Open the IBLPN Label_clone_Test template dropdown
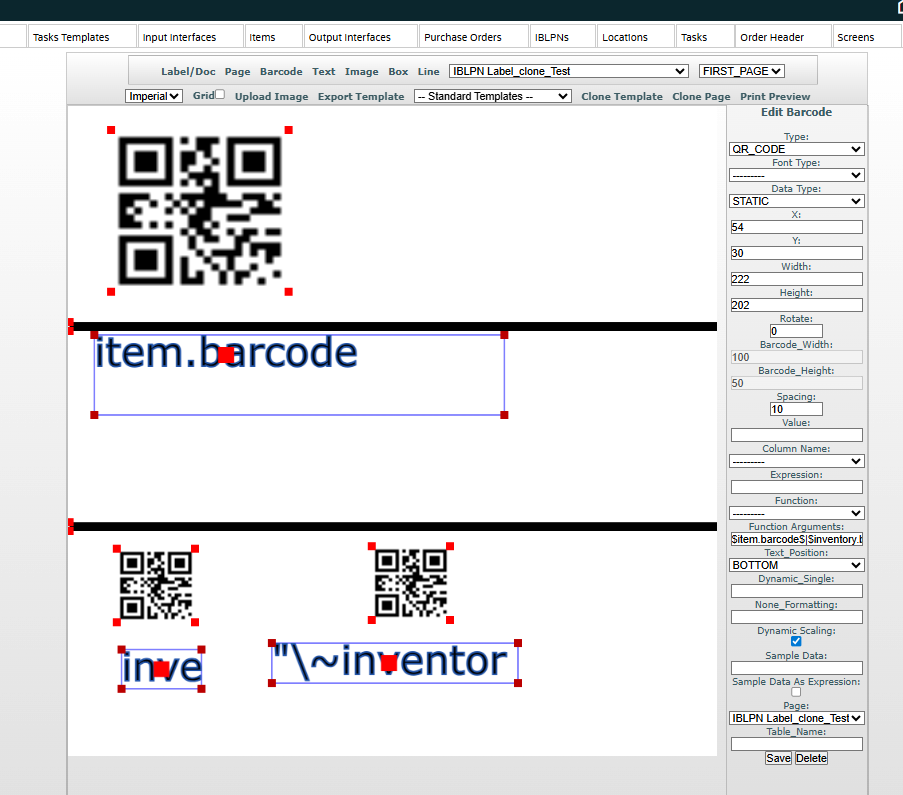The image size is (903, 795). point(568,71)
